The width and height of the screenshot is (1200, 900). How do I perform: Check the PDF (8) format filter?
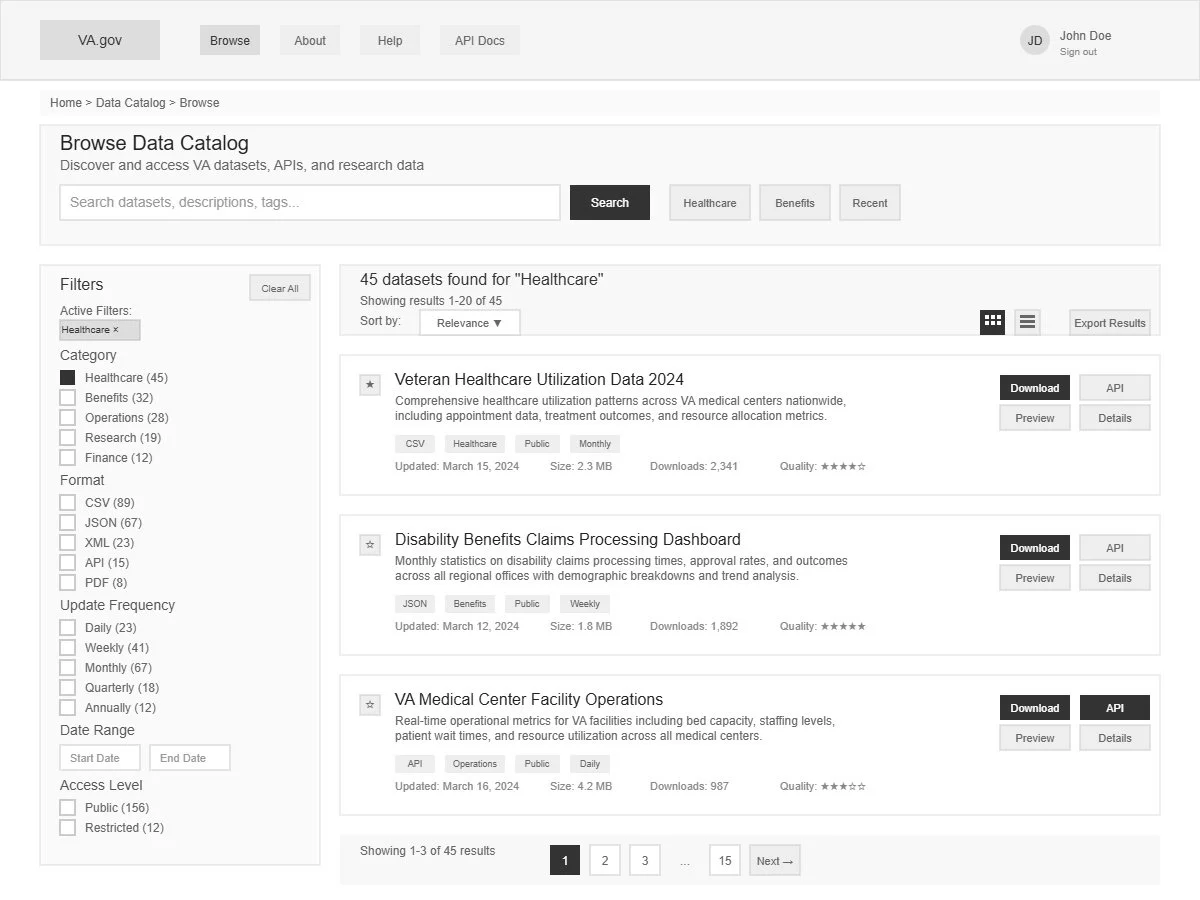pyautogui.click(x=68, y=583)
